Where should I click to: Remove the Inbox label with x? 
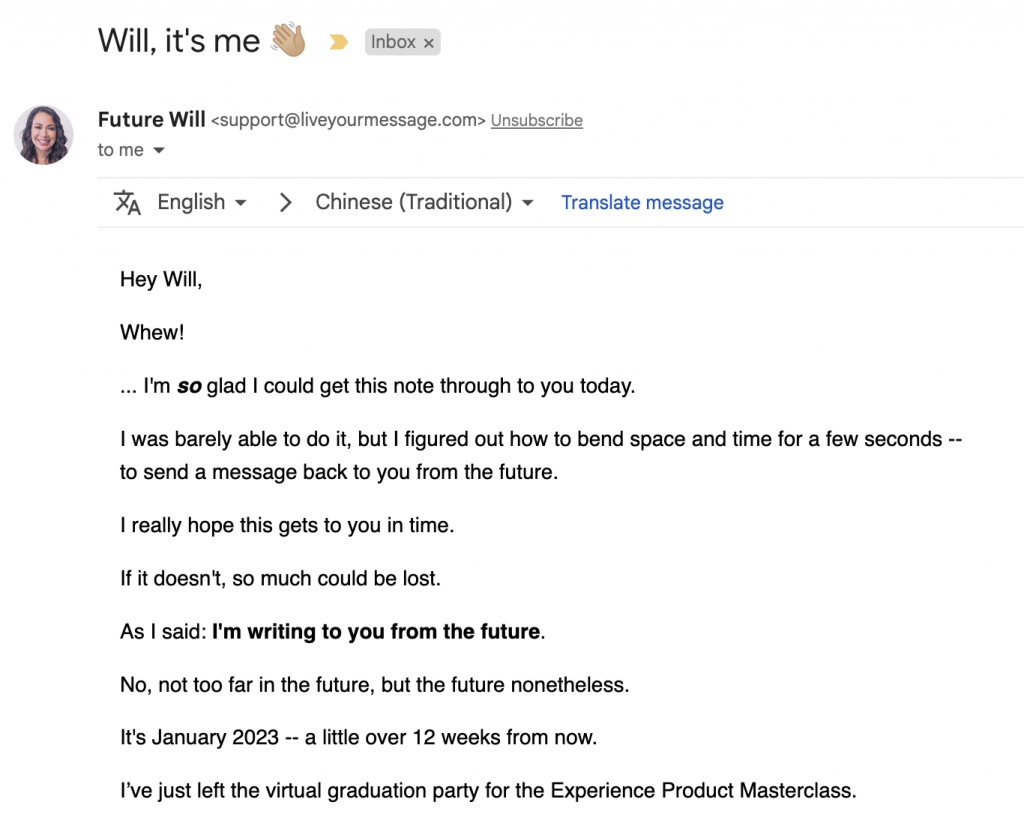pos(428,43)
